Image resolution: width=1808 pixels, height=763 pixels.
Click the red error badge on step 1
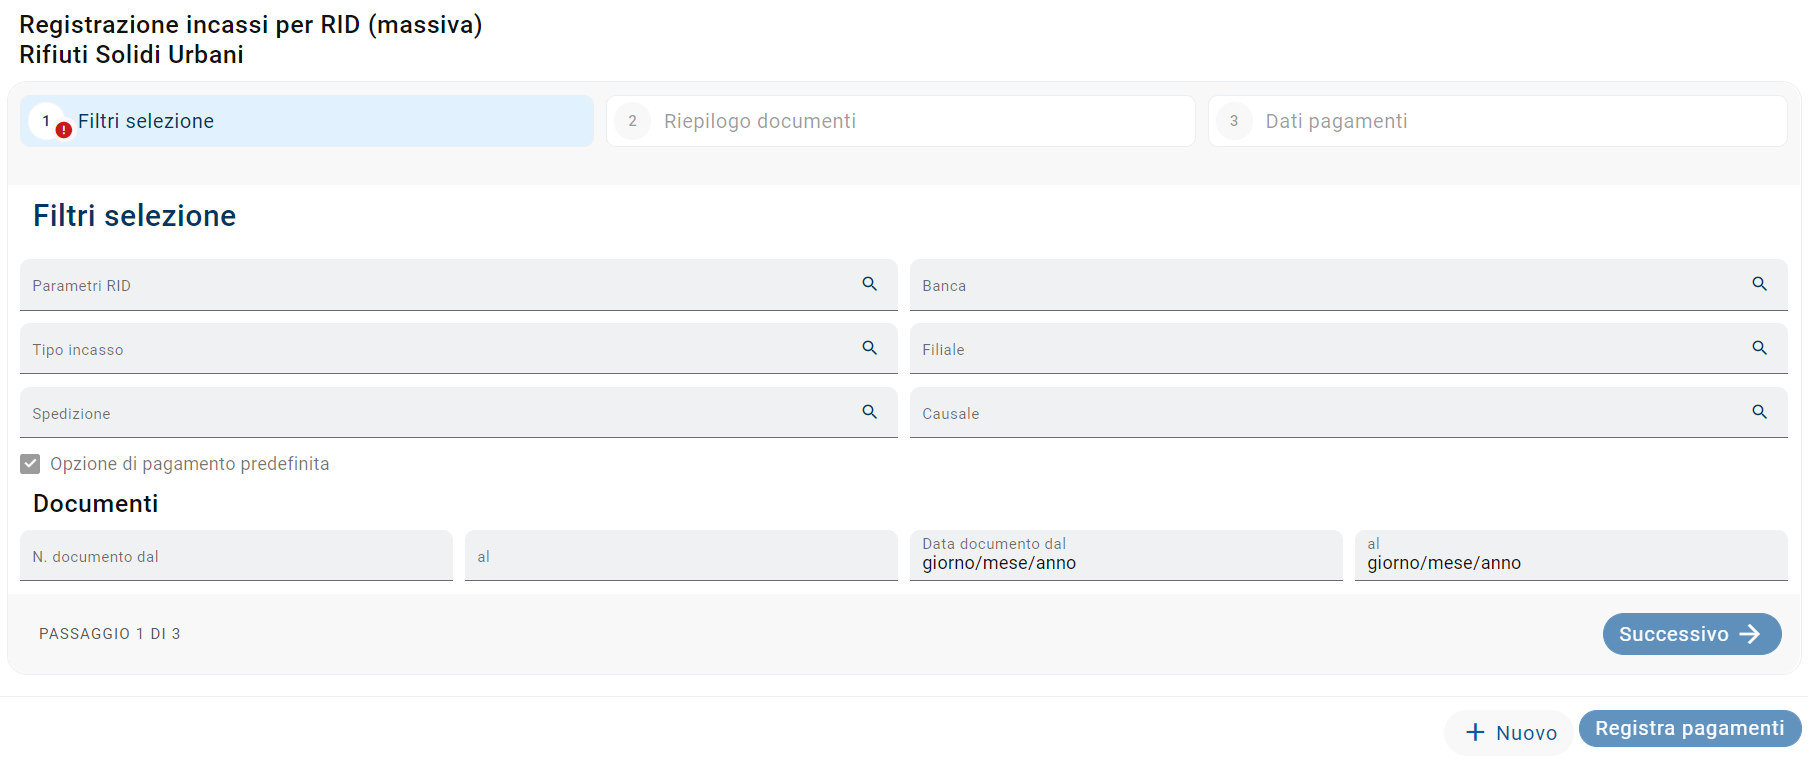click(x=64, y=130)
